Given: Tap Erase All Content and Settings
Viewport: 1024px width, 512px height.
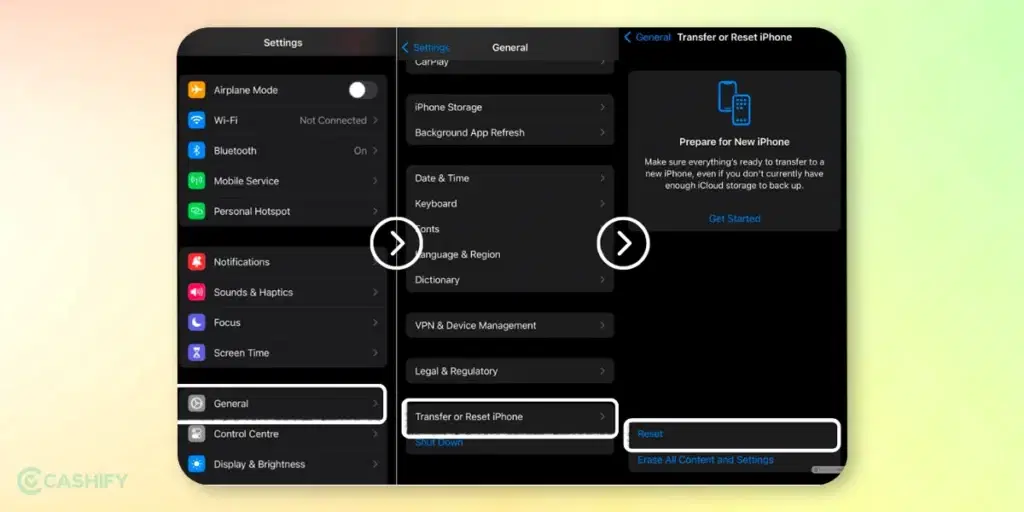Looking at the screenshot, I should (x=705, y=460).
